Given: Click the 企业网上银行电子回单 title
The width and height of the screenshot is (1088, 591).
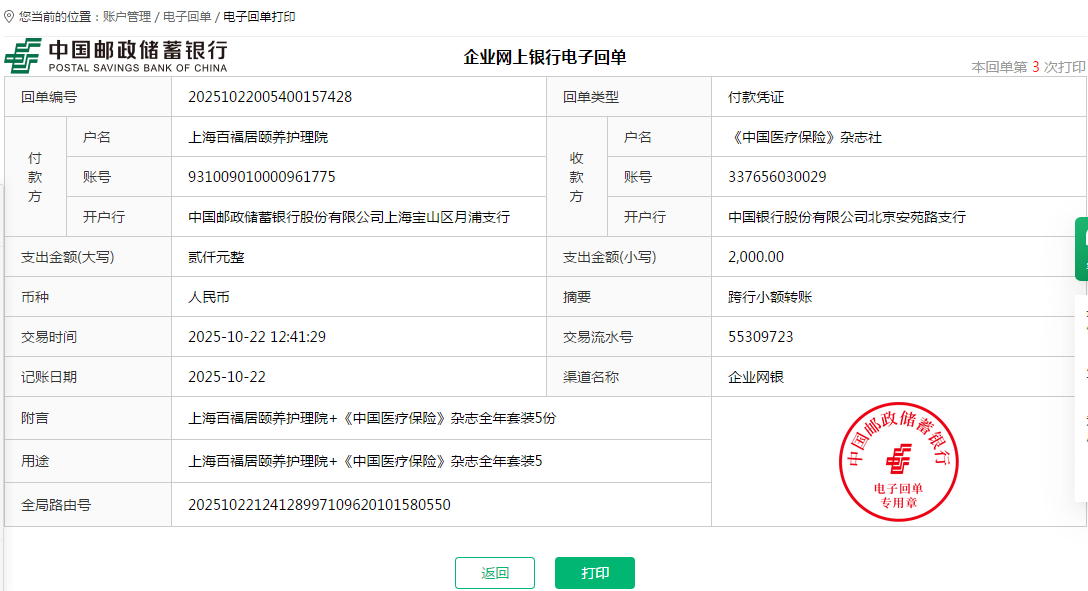Looking at the screenshot, I should 545,58.
